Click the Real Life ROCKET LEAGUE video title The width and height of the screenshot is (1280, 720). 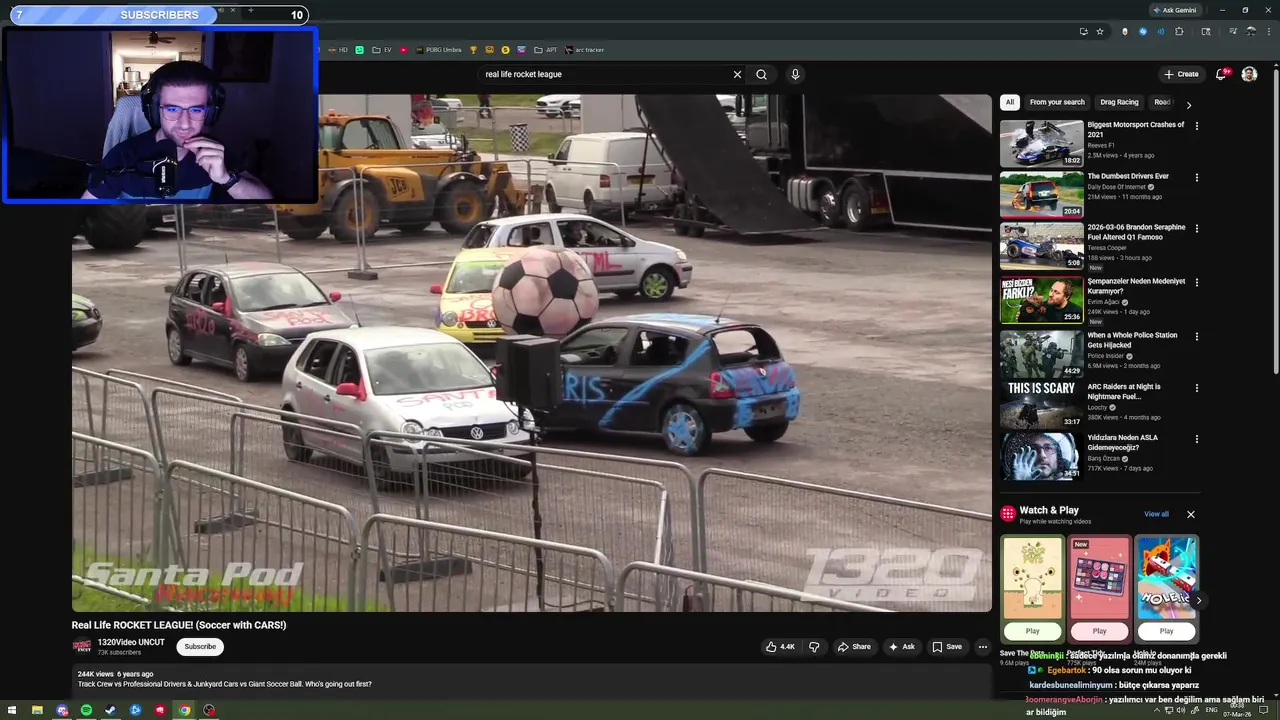pyautogui.click(x=179, y=625)
